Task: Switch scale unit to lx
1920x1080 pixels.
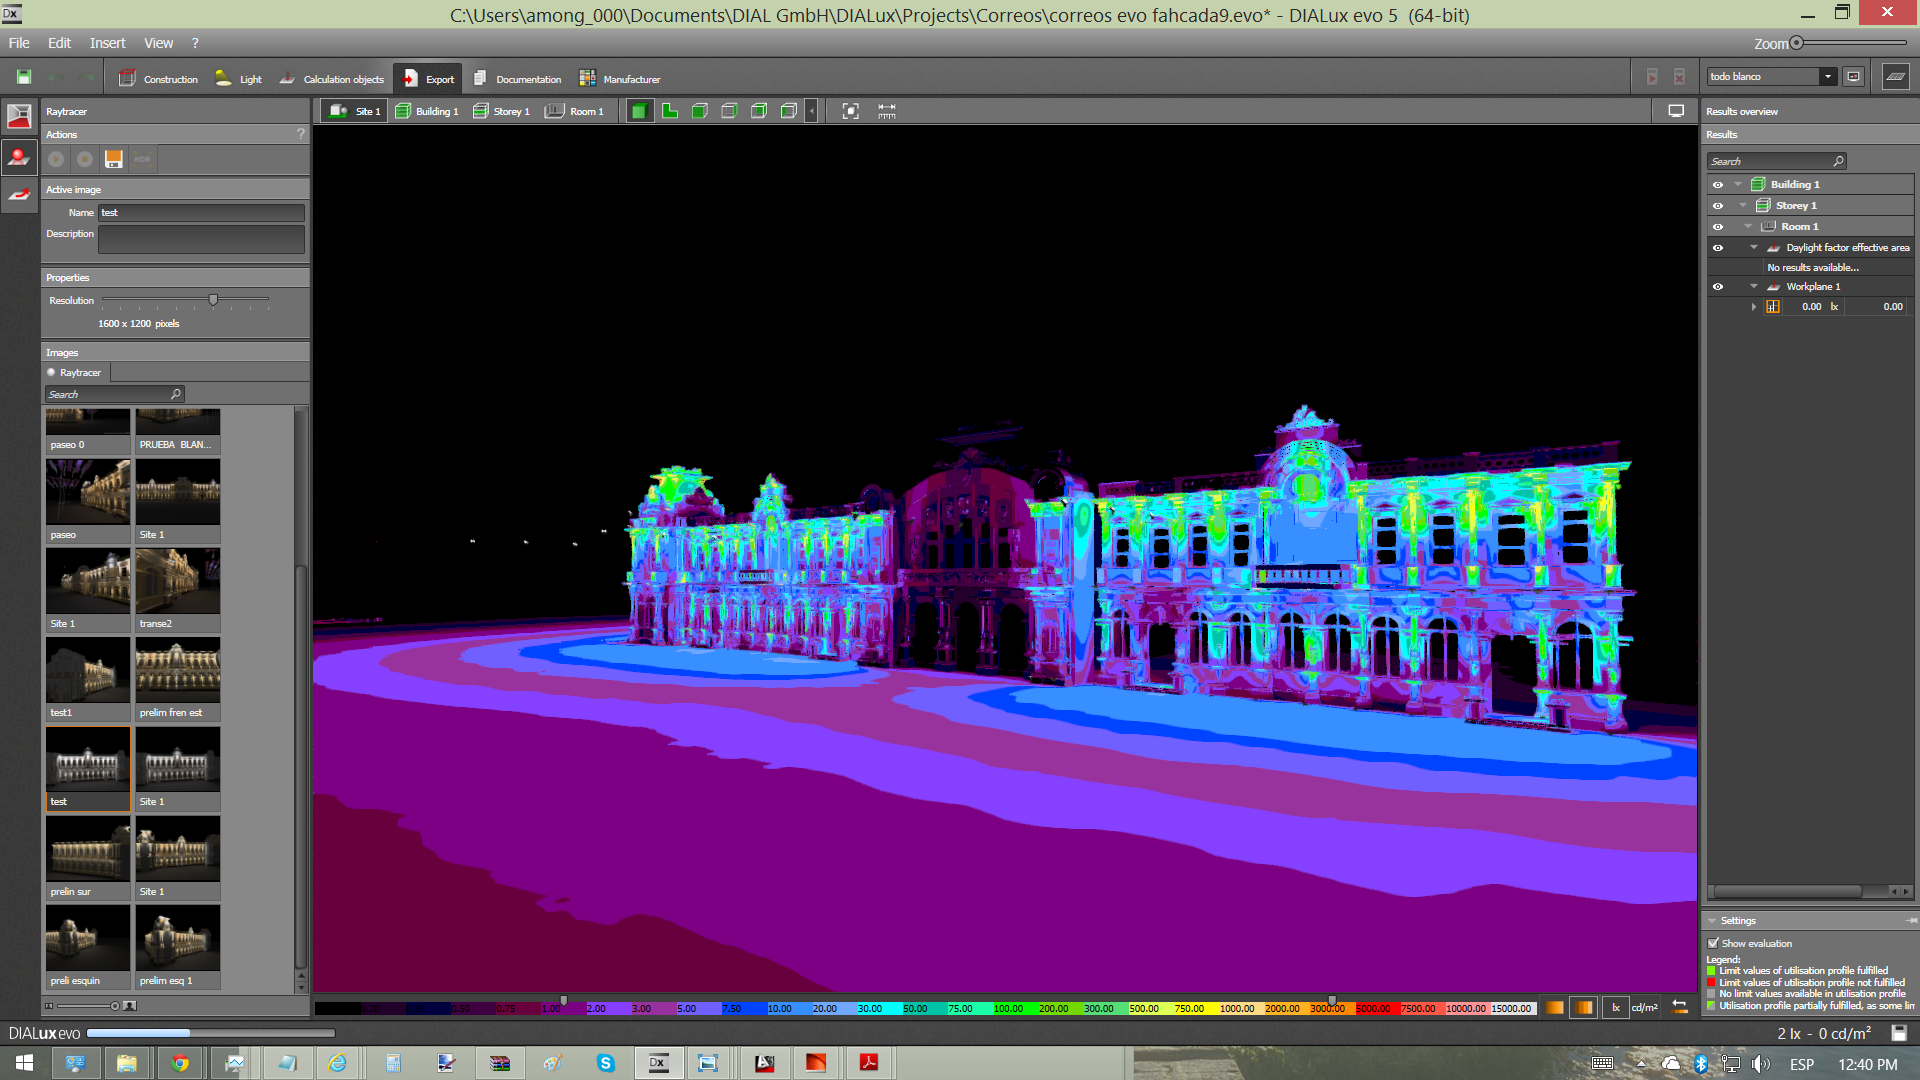Action: click(x=1616, y=1008)
